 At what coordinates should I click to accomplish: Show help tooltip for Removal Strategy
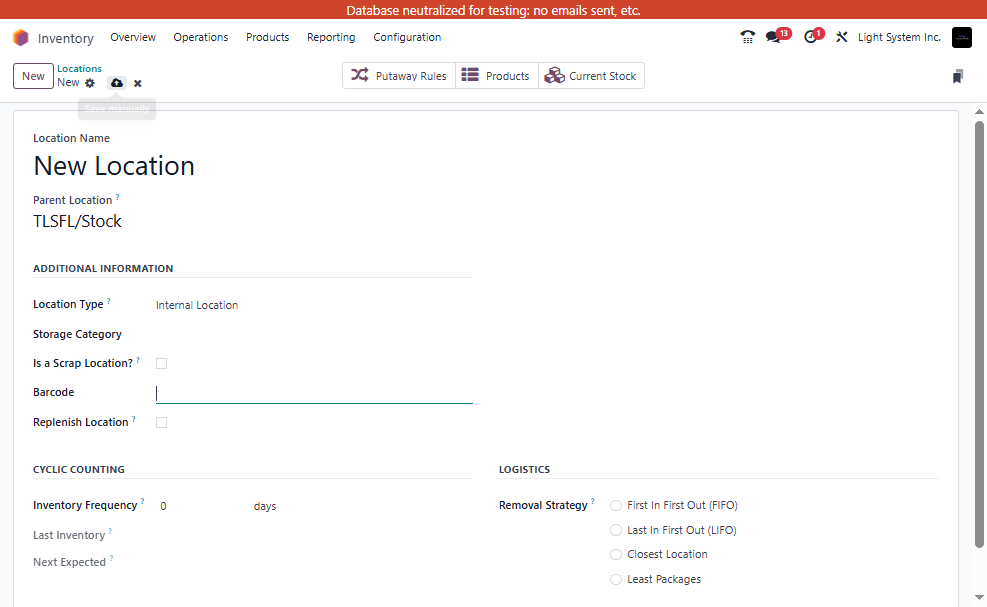592,501
